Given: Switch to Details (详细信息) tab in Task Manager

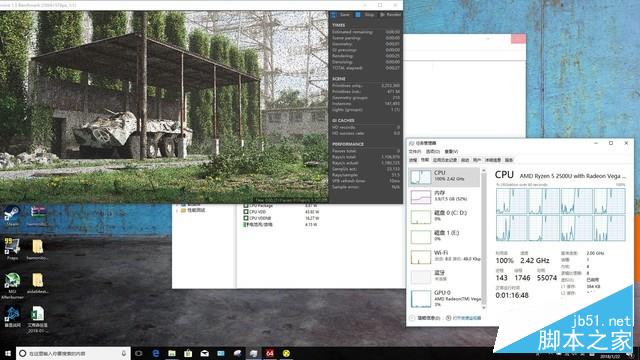Looking at the screenshot, I should click(493, 160).
